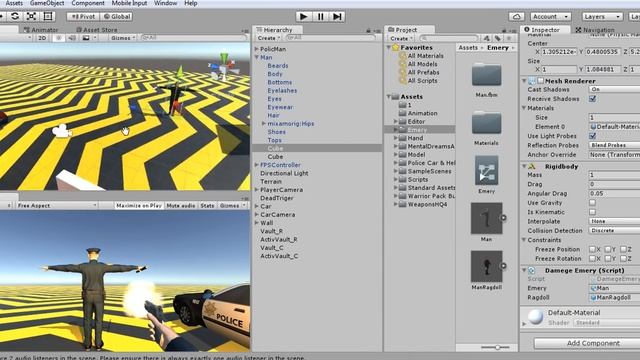Click the Add Component button

(x=593, y=343)
